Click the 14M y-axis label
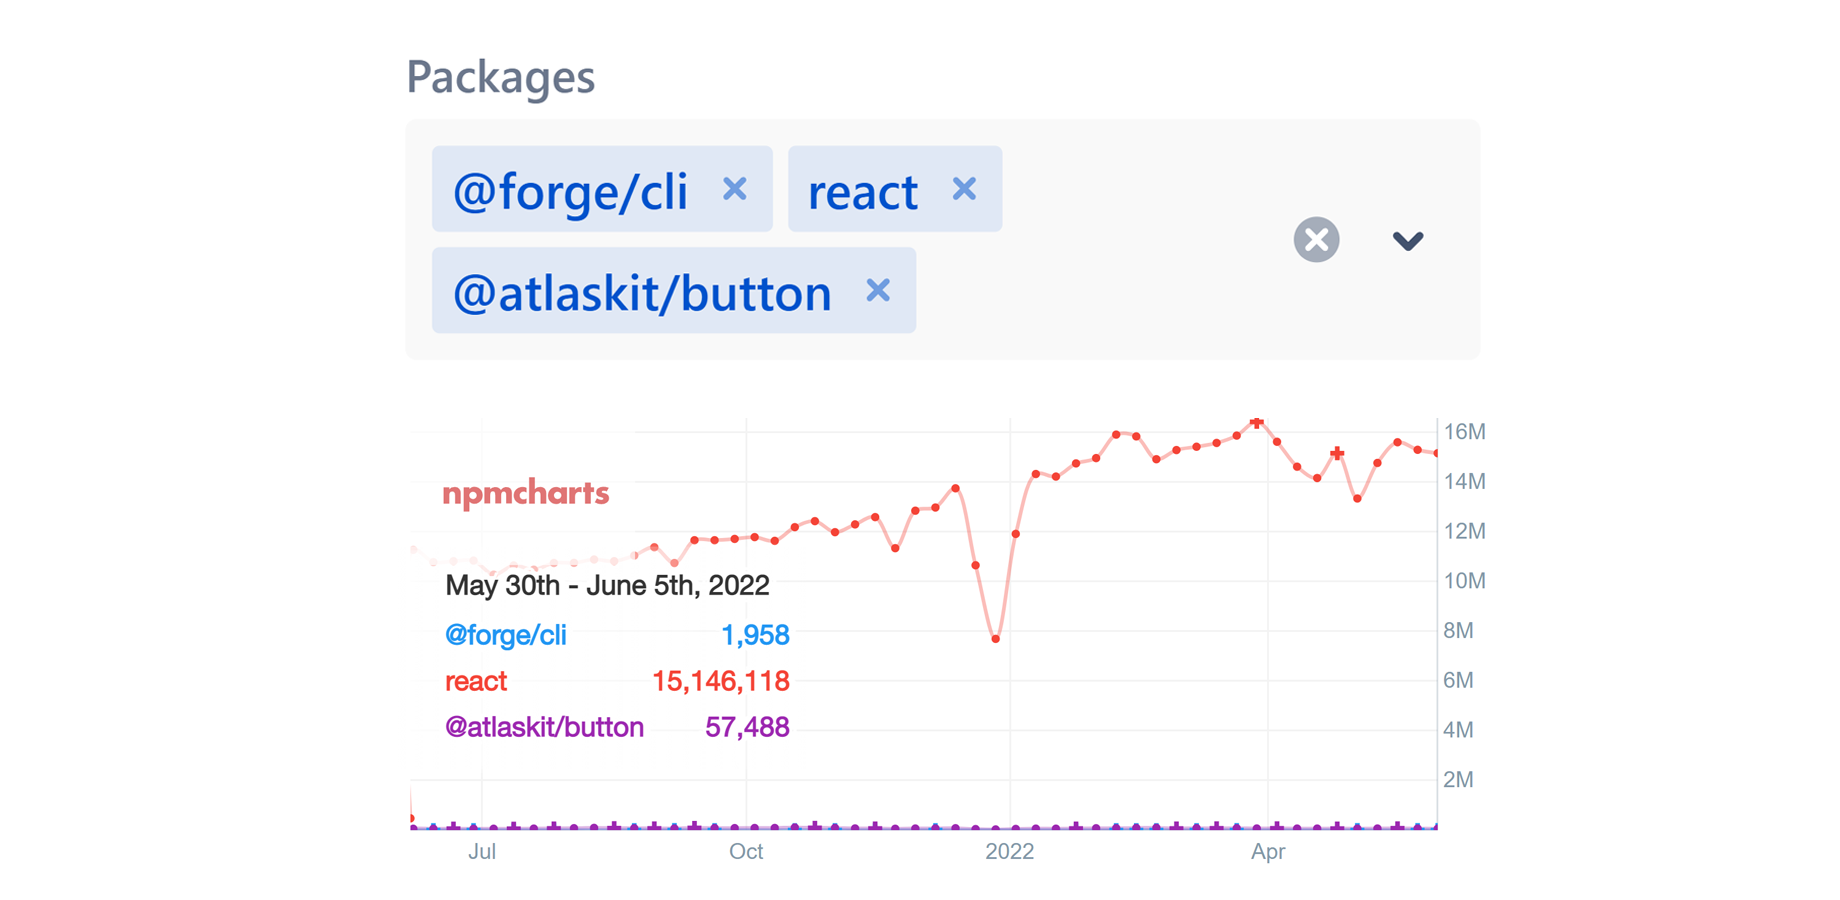This screenshot has height=900, width=1840. coord(1465,481)
